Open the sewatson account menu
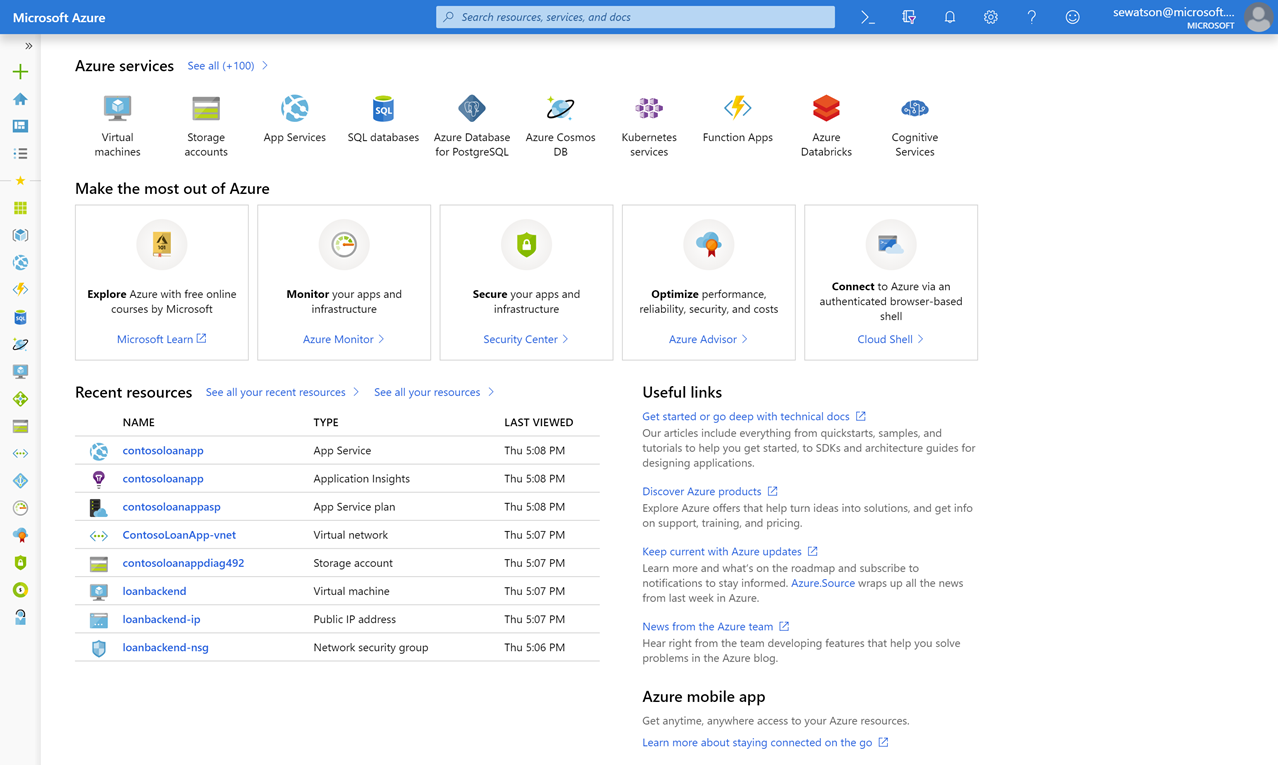The height and width of the screenshot is (765, 1278). pyautogui.click(x=1191, y=17)
